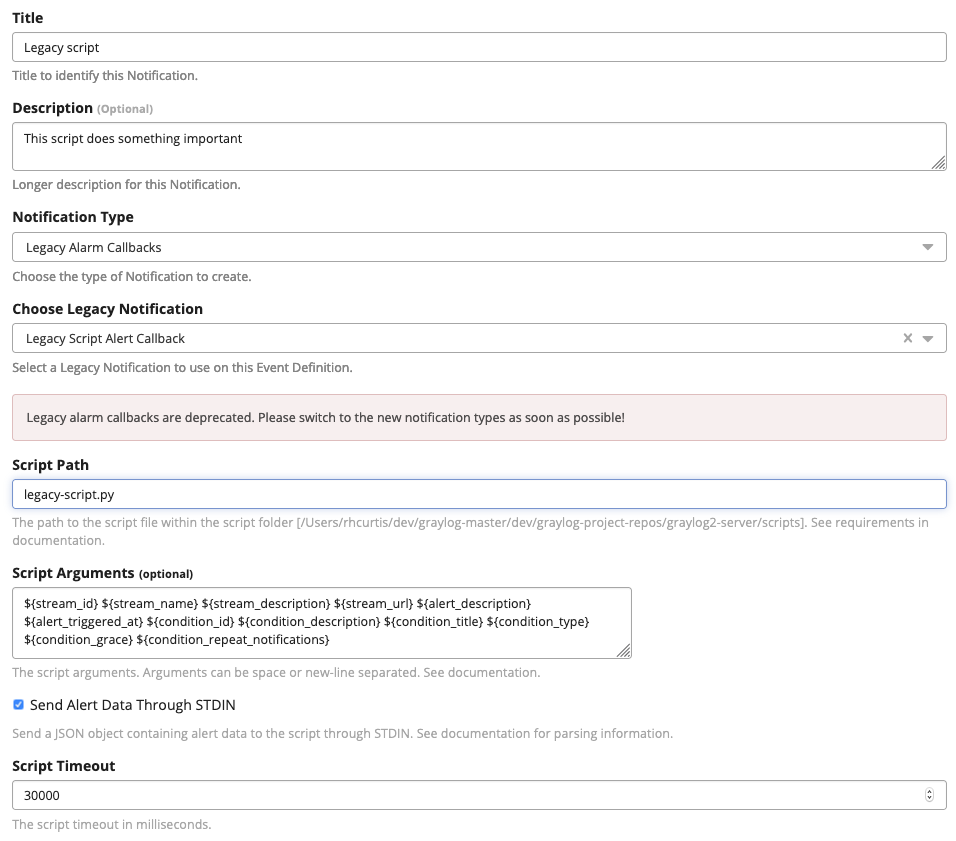Disable Send Alert Data Through STDIN

[17, 704]
